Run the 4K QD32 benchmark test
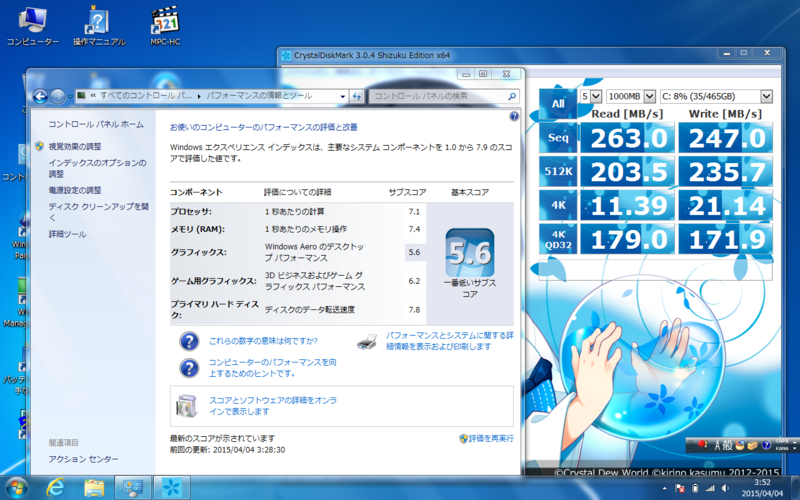800x500 pixels. (x=558, y=239)
